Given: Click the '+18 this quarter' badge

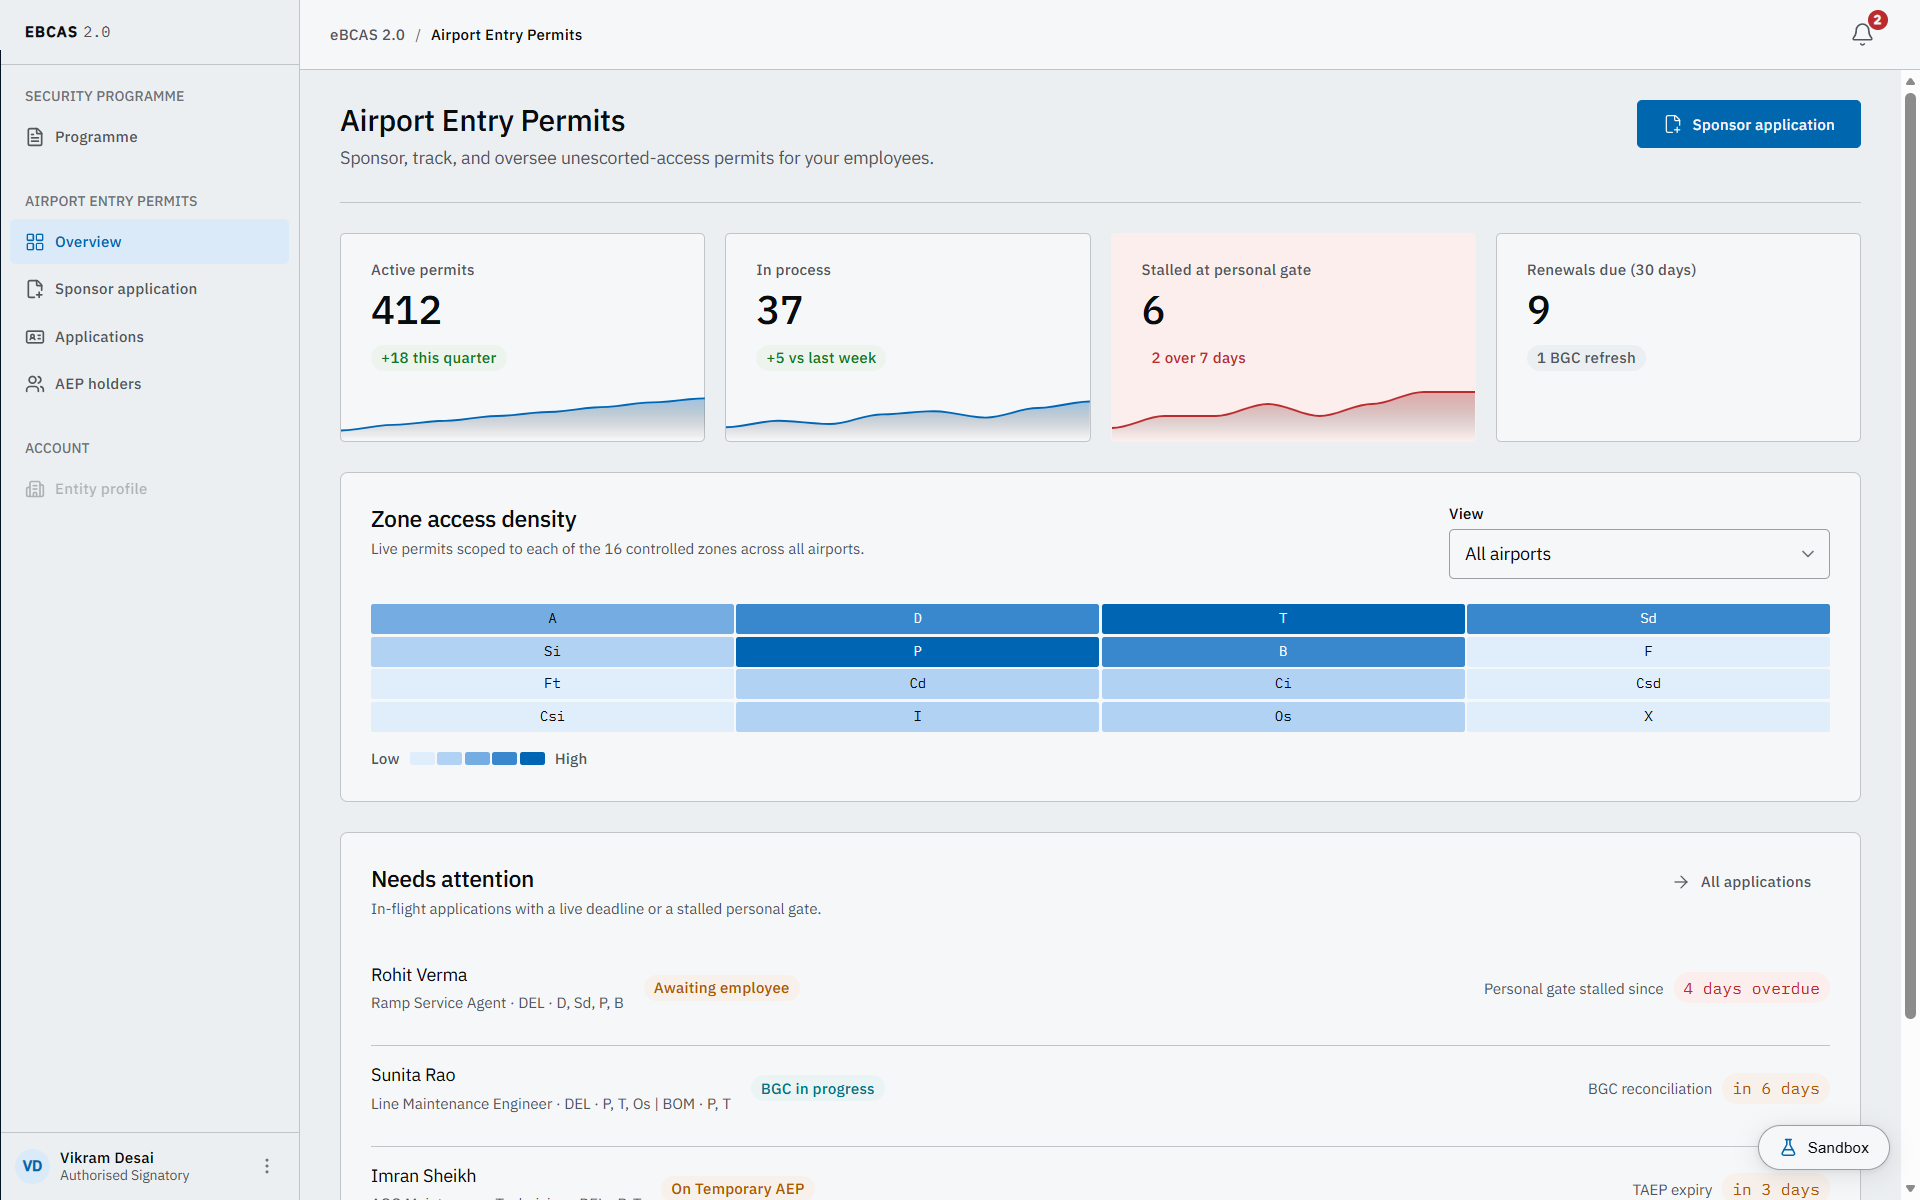Looking at the screenshot, I should (438, 358).
